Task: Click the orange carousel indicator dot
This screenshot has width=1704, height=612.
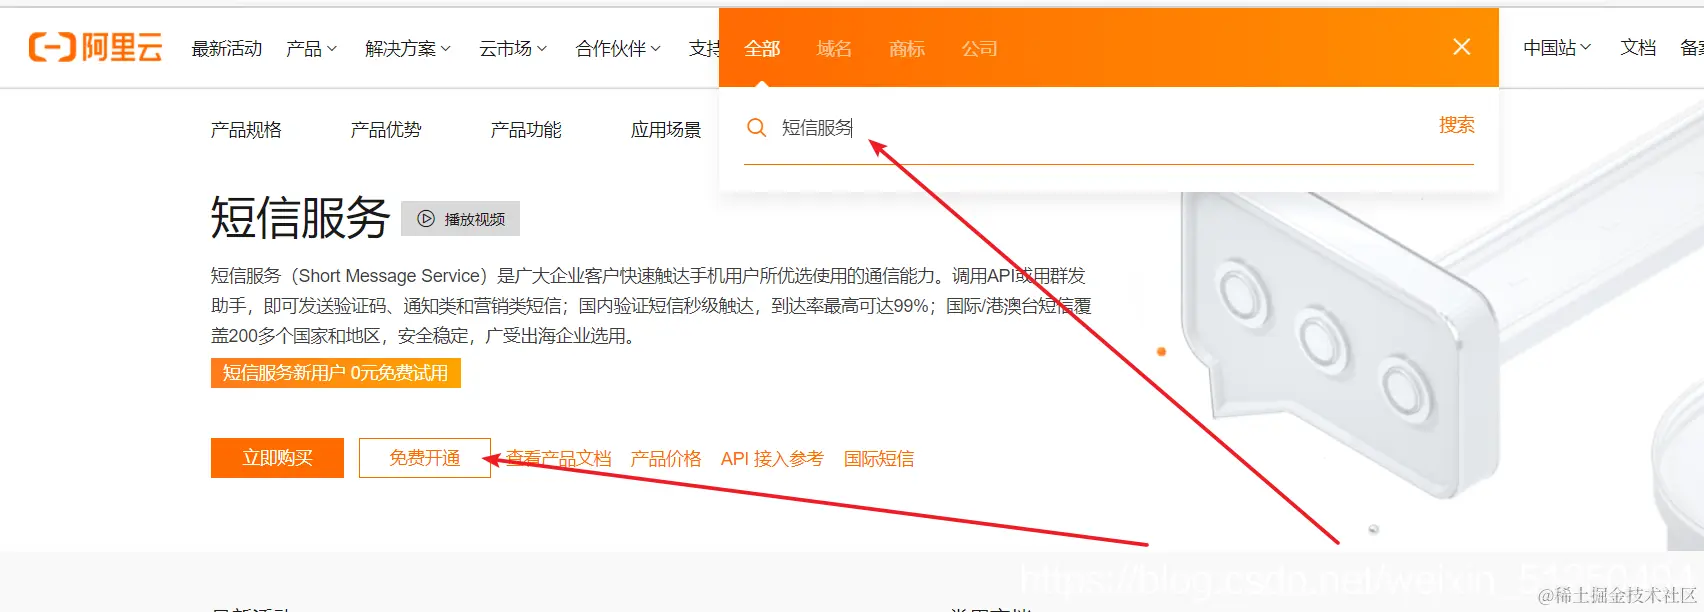Action: click(x=1161, y=351)
